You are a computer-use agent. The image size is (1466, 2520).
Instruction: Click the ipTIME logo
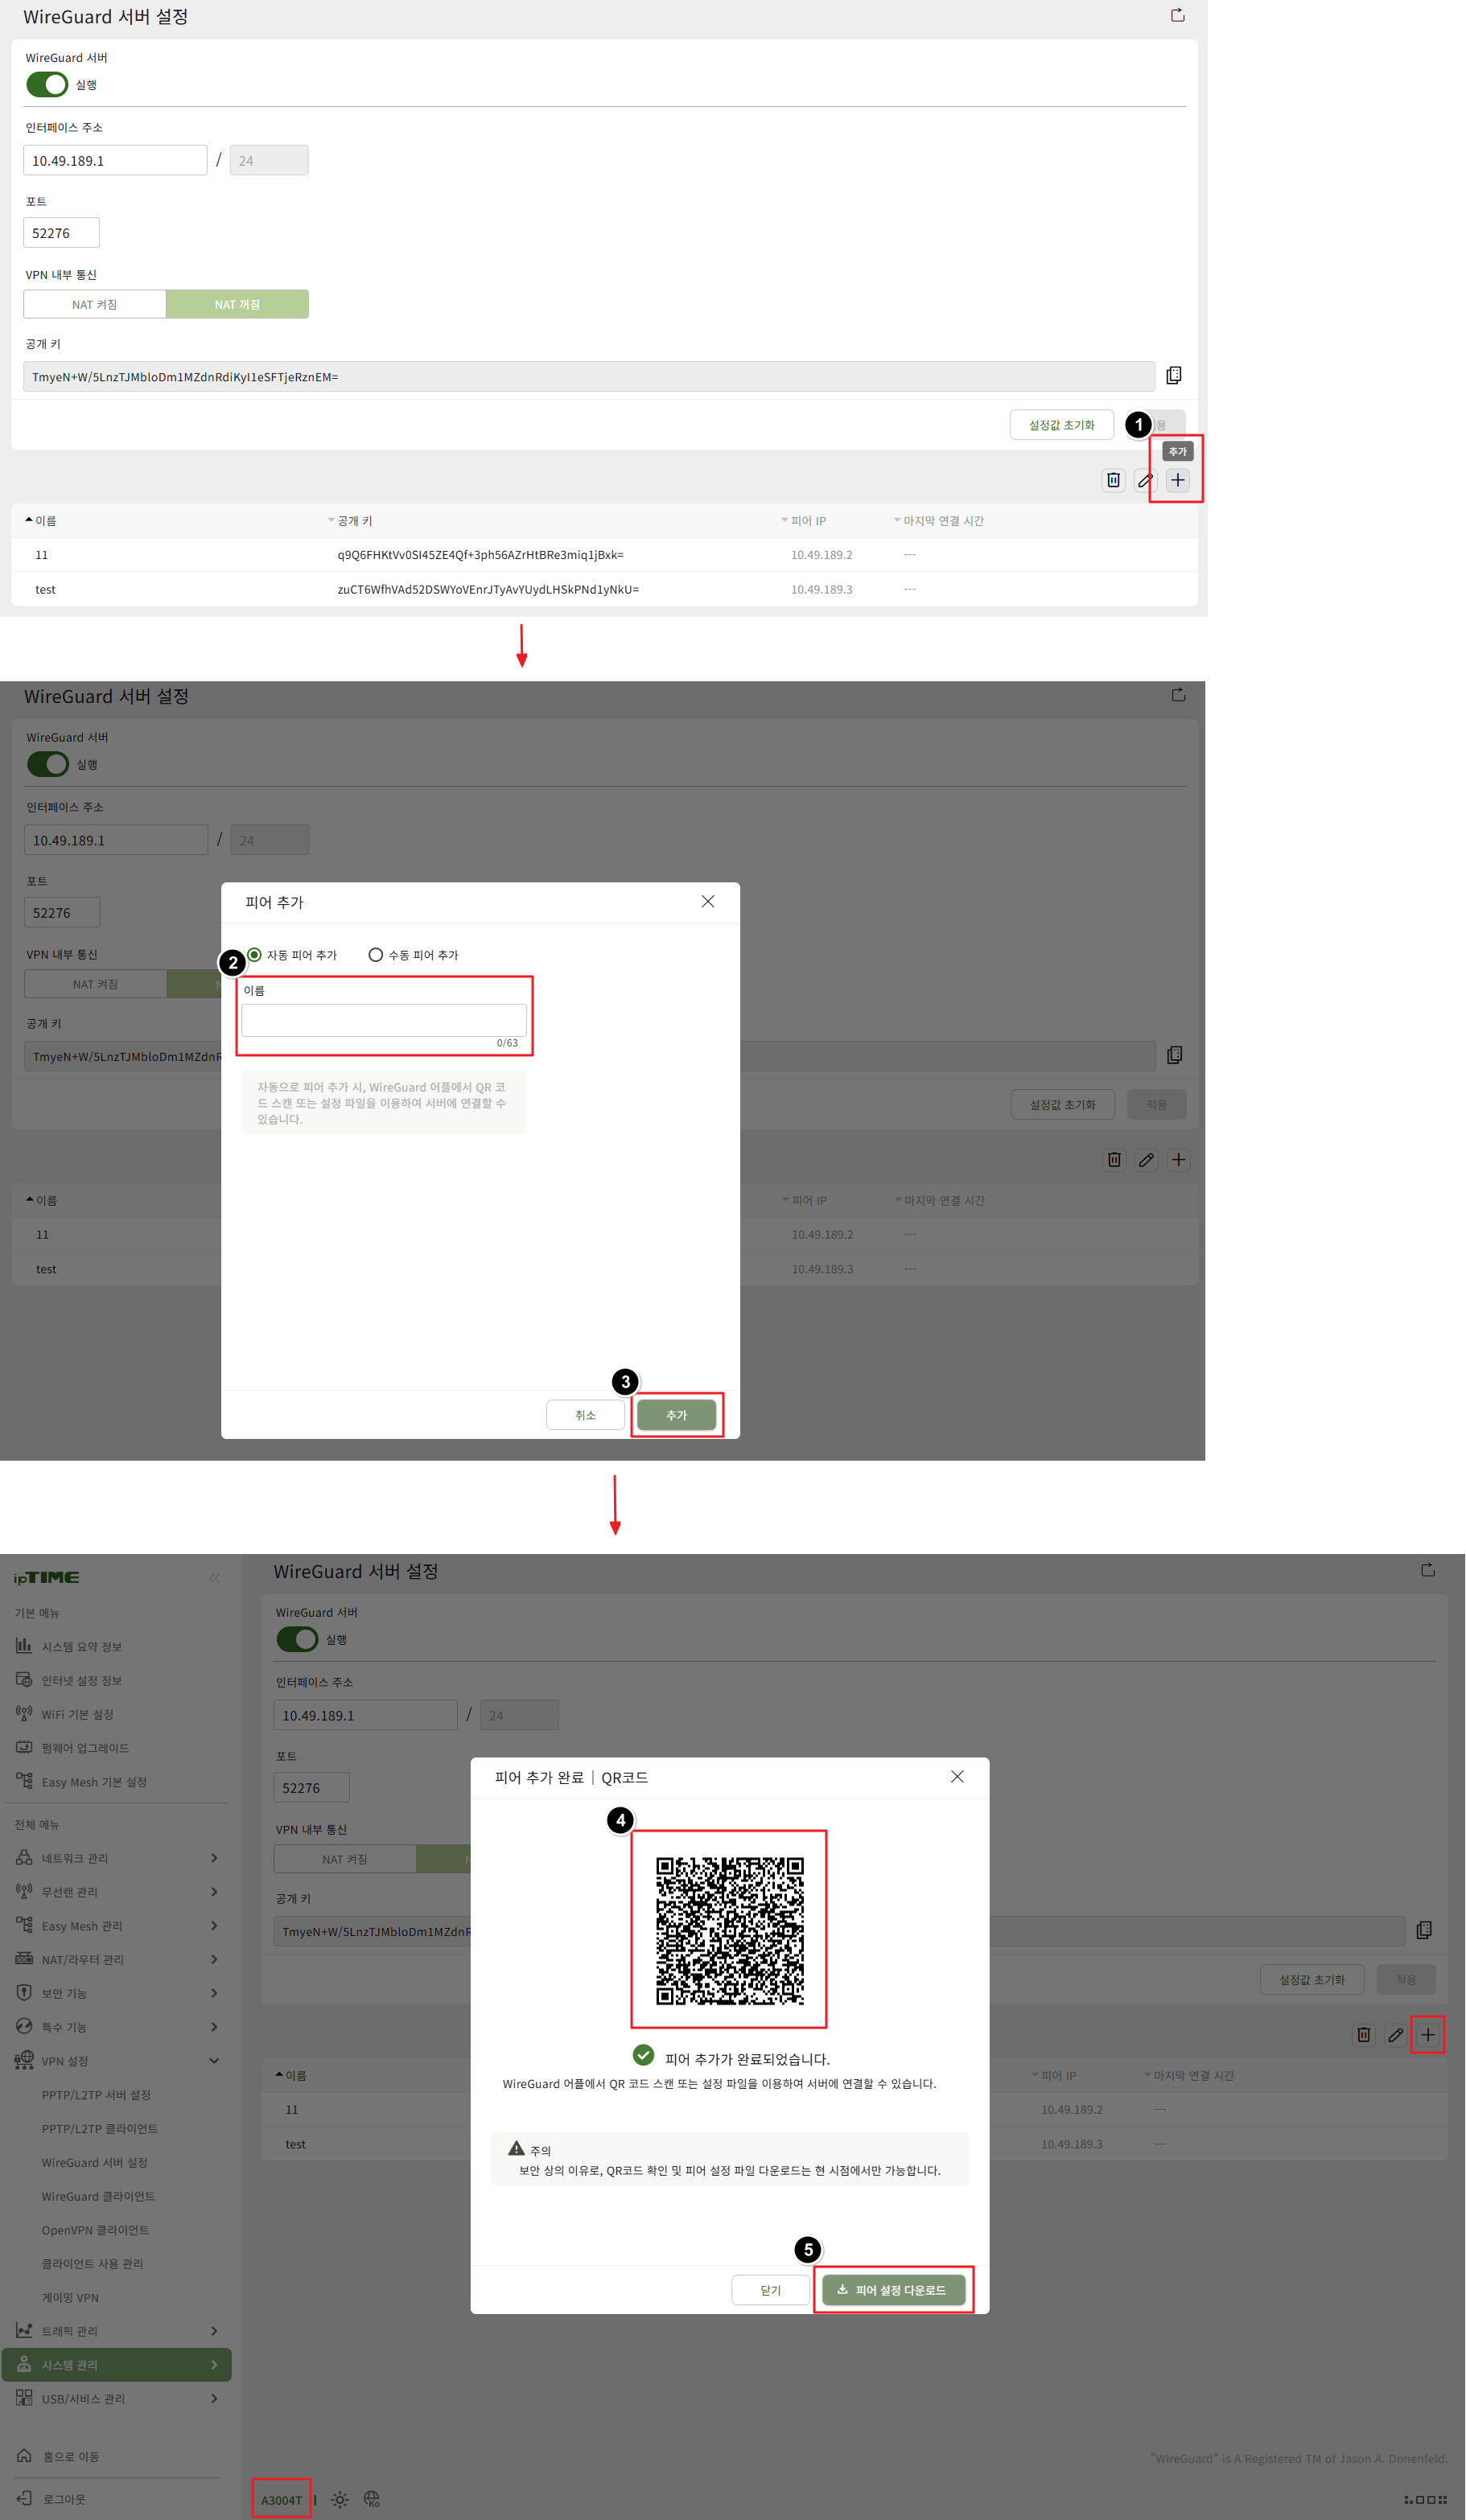coord(46,1578)
